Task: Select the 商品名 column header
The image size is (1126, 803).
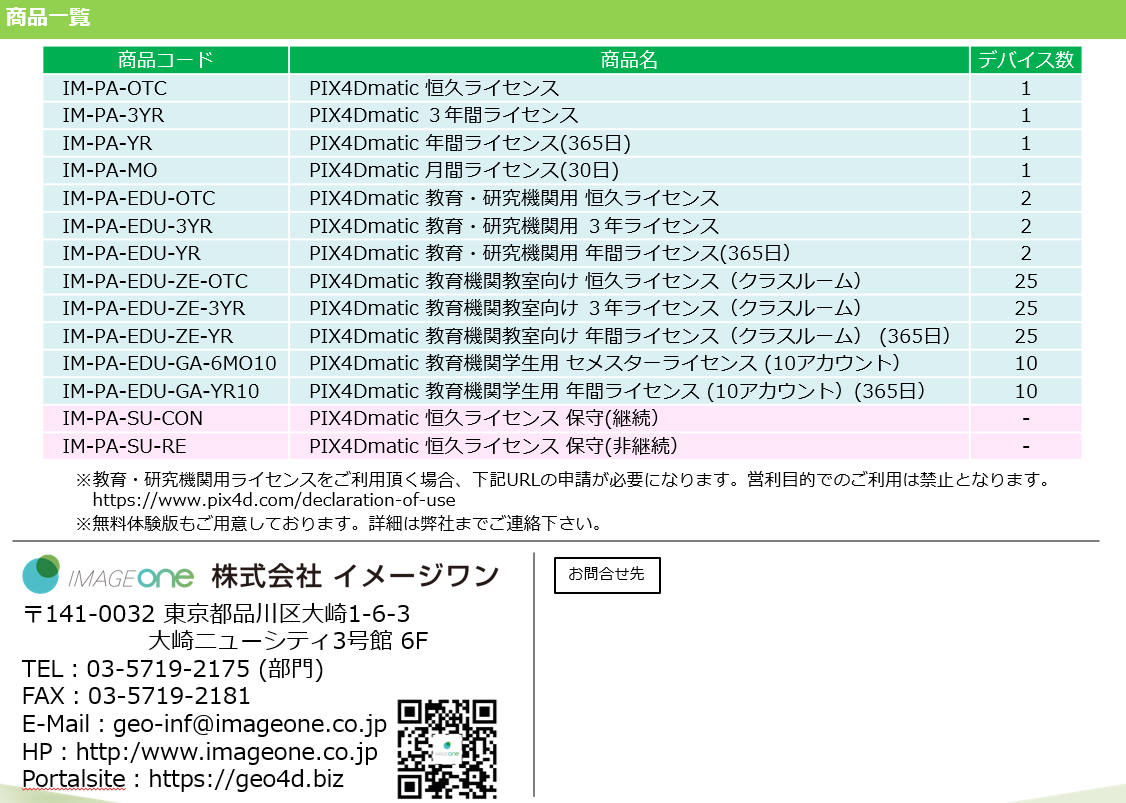Action: pyautogui.click(x=629, y=60)
